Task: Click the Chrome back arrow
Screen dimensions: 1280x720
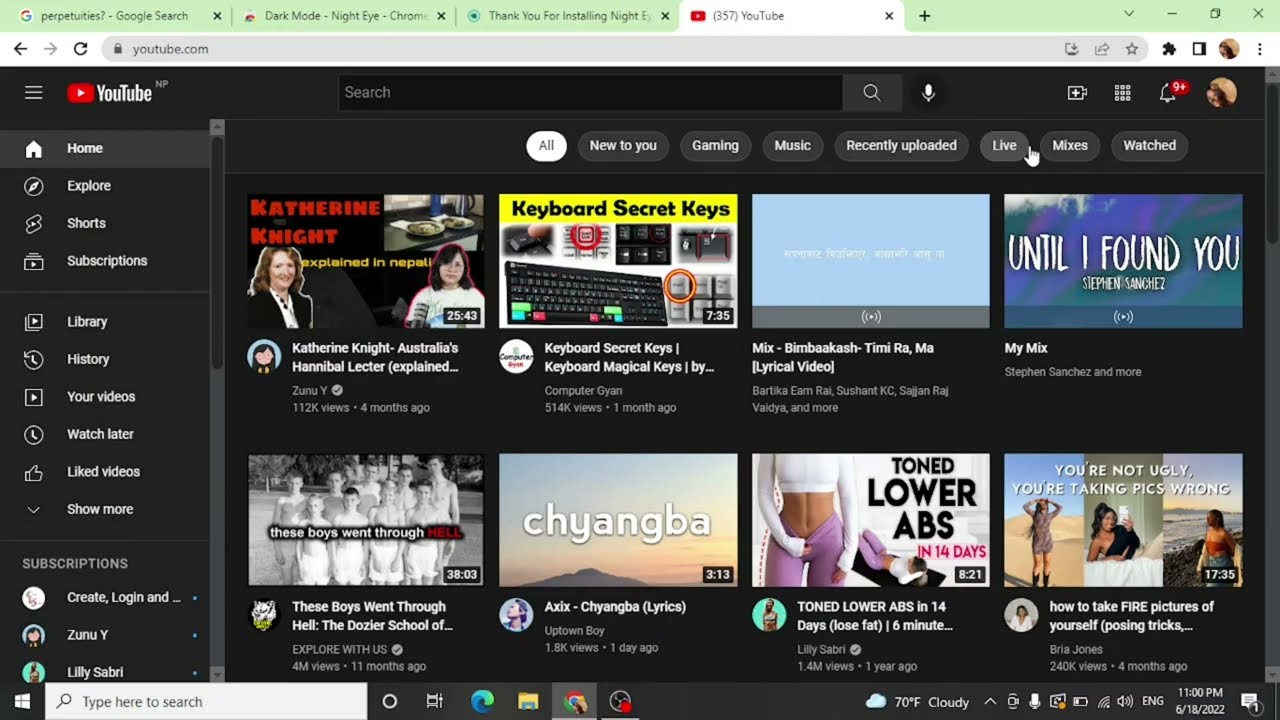Action: point(20,48)
